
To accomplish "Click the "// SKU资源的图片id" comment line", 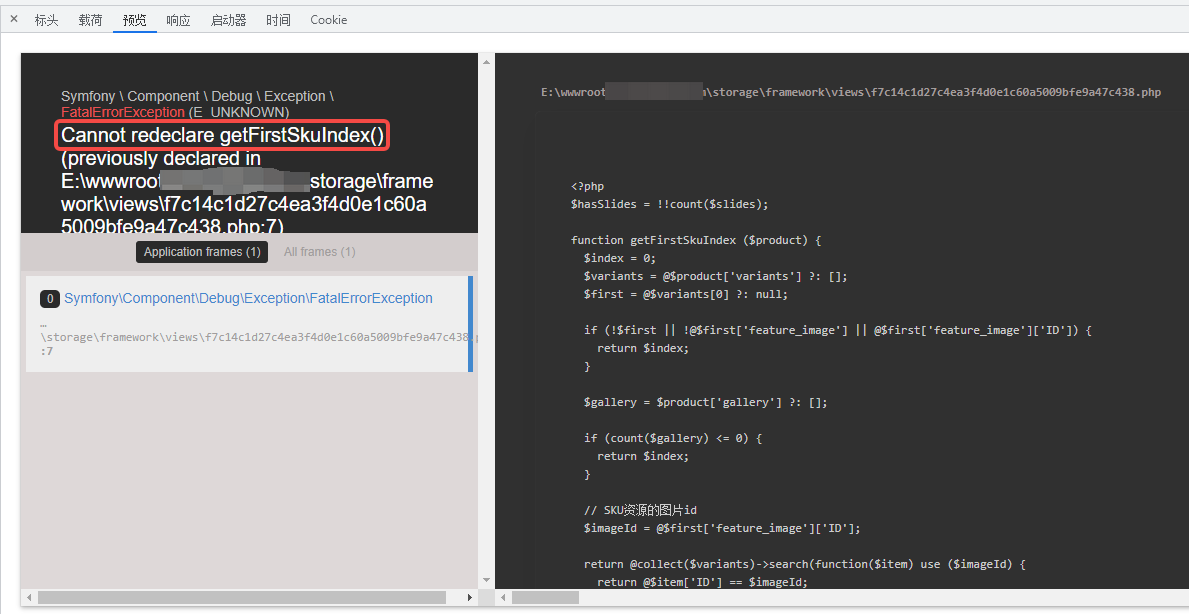I will coord(642,510).
